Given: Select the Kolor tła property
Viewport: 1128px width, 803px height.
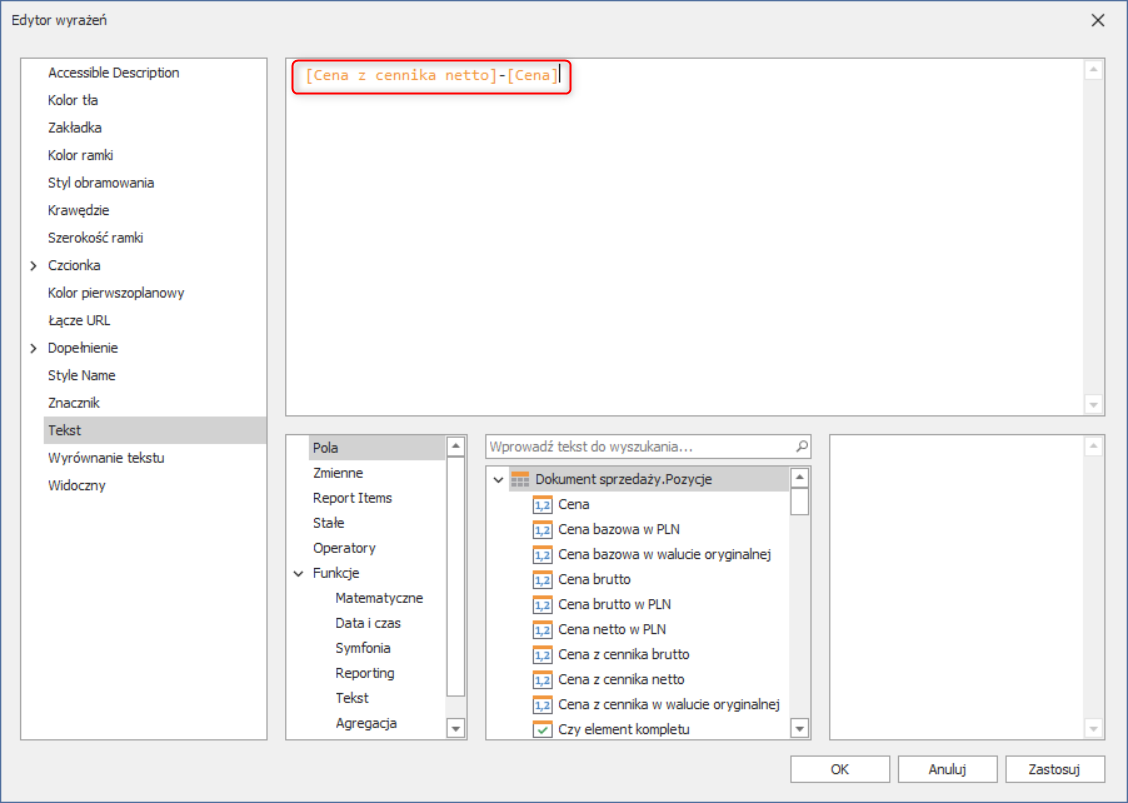Looking at the screenshot, I should (x=73, y=100).
